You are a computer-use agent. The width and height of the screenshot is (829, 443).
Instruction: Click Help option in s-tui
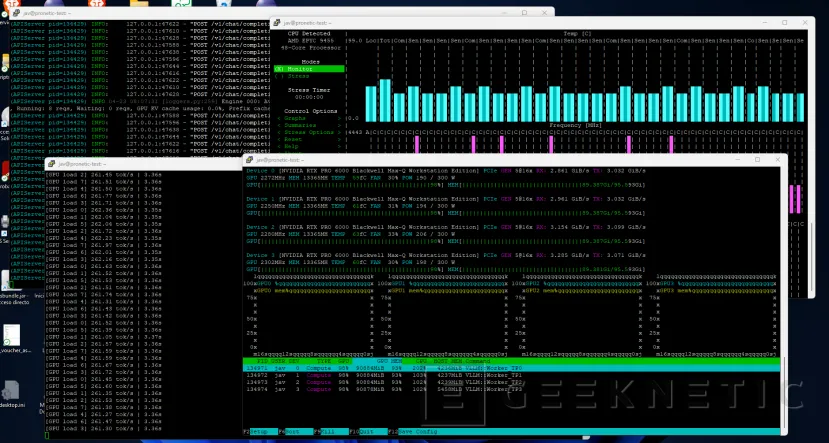(x=309, y=146)
